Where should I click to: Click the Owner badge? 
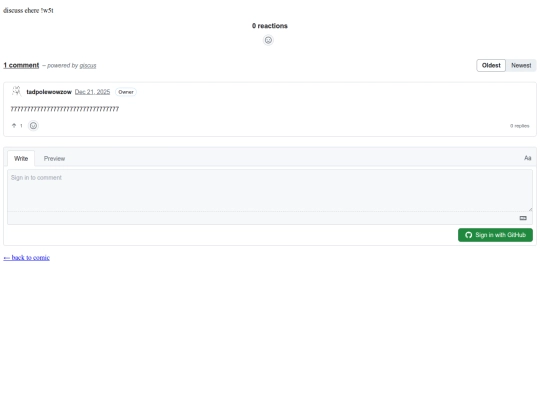(x=126, y=92)
